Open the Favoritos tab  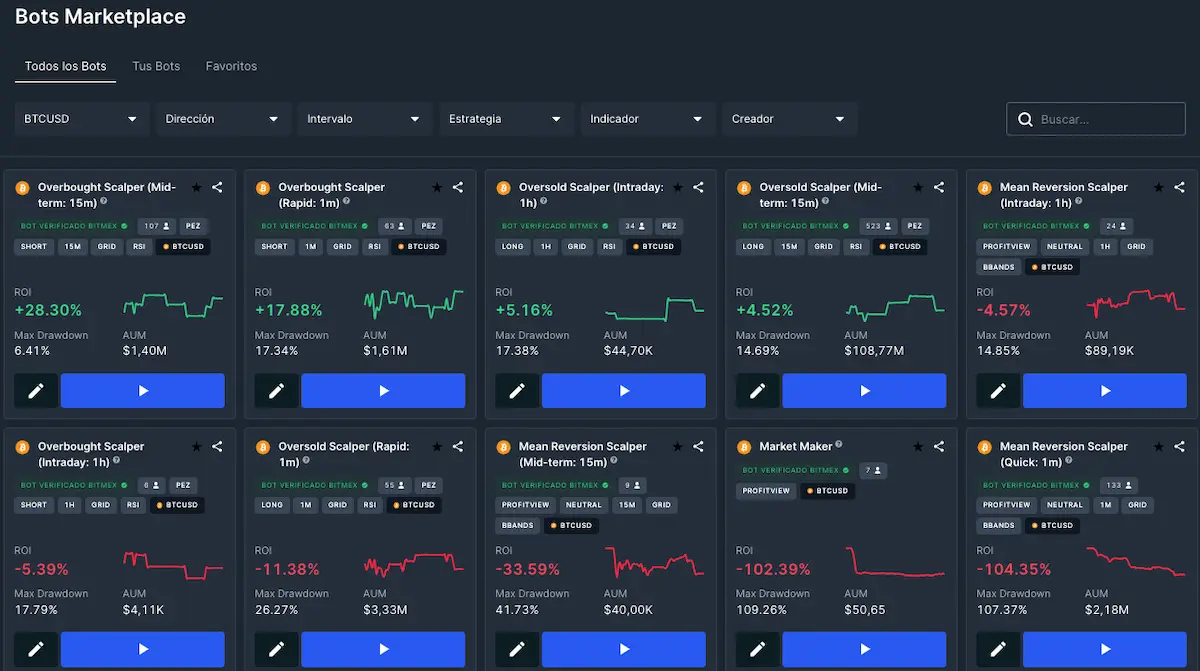point(231,66)
